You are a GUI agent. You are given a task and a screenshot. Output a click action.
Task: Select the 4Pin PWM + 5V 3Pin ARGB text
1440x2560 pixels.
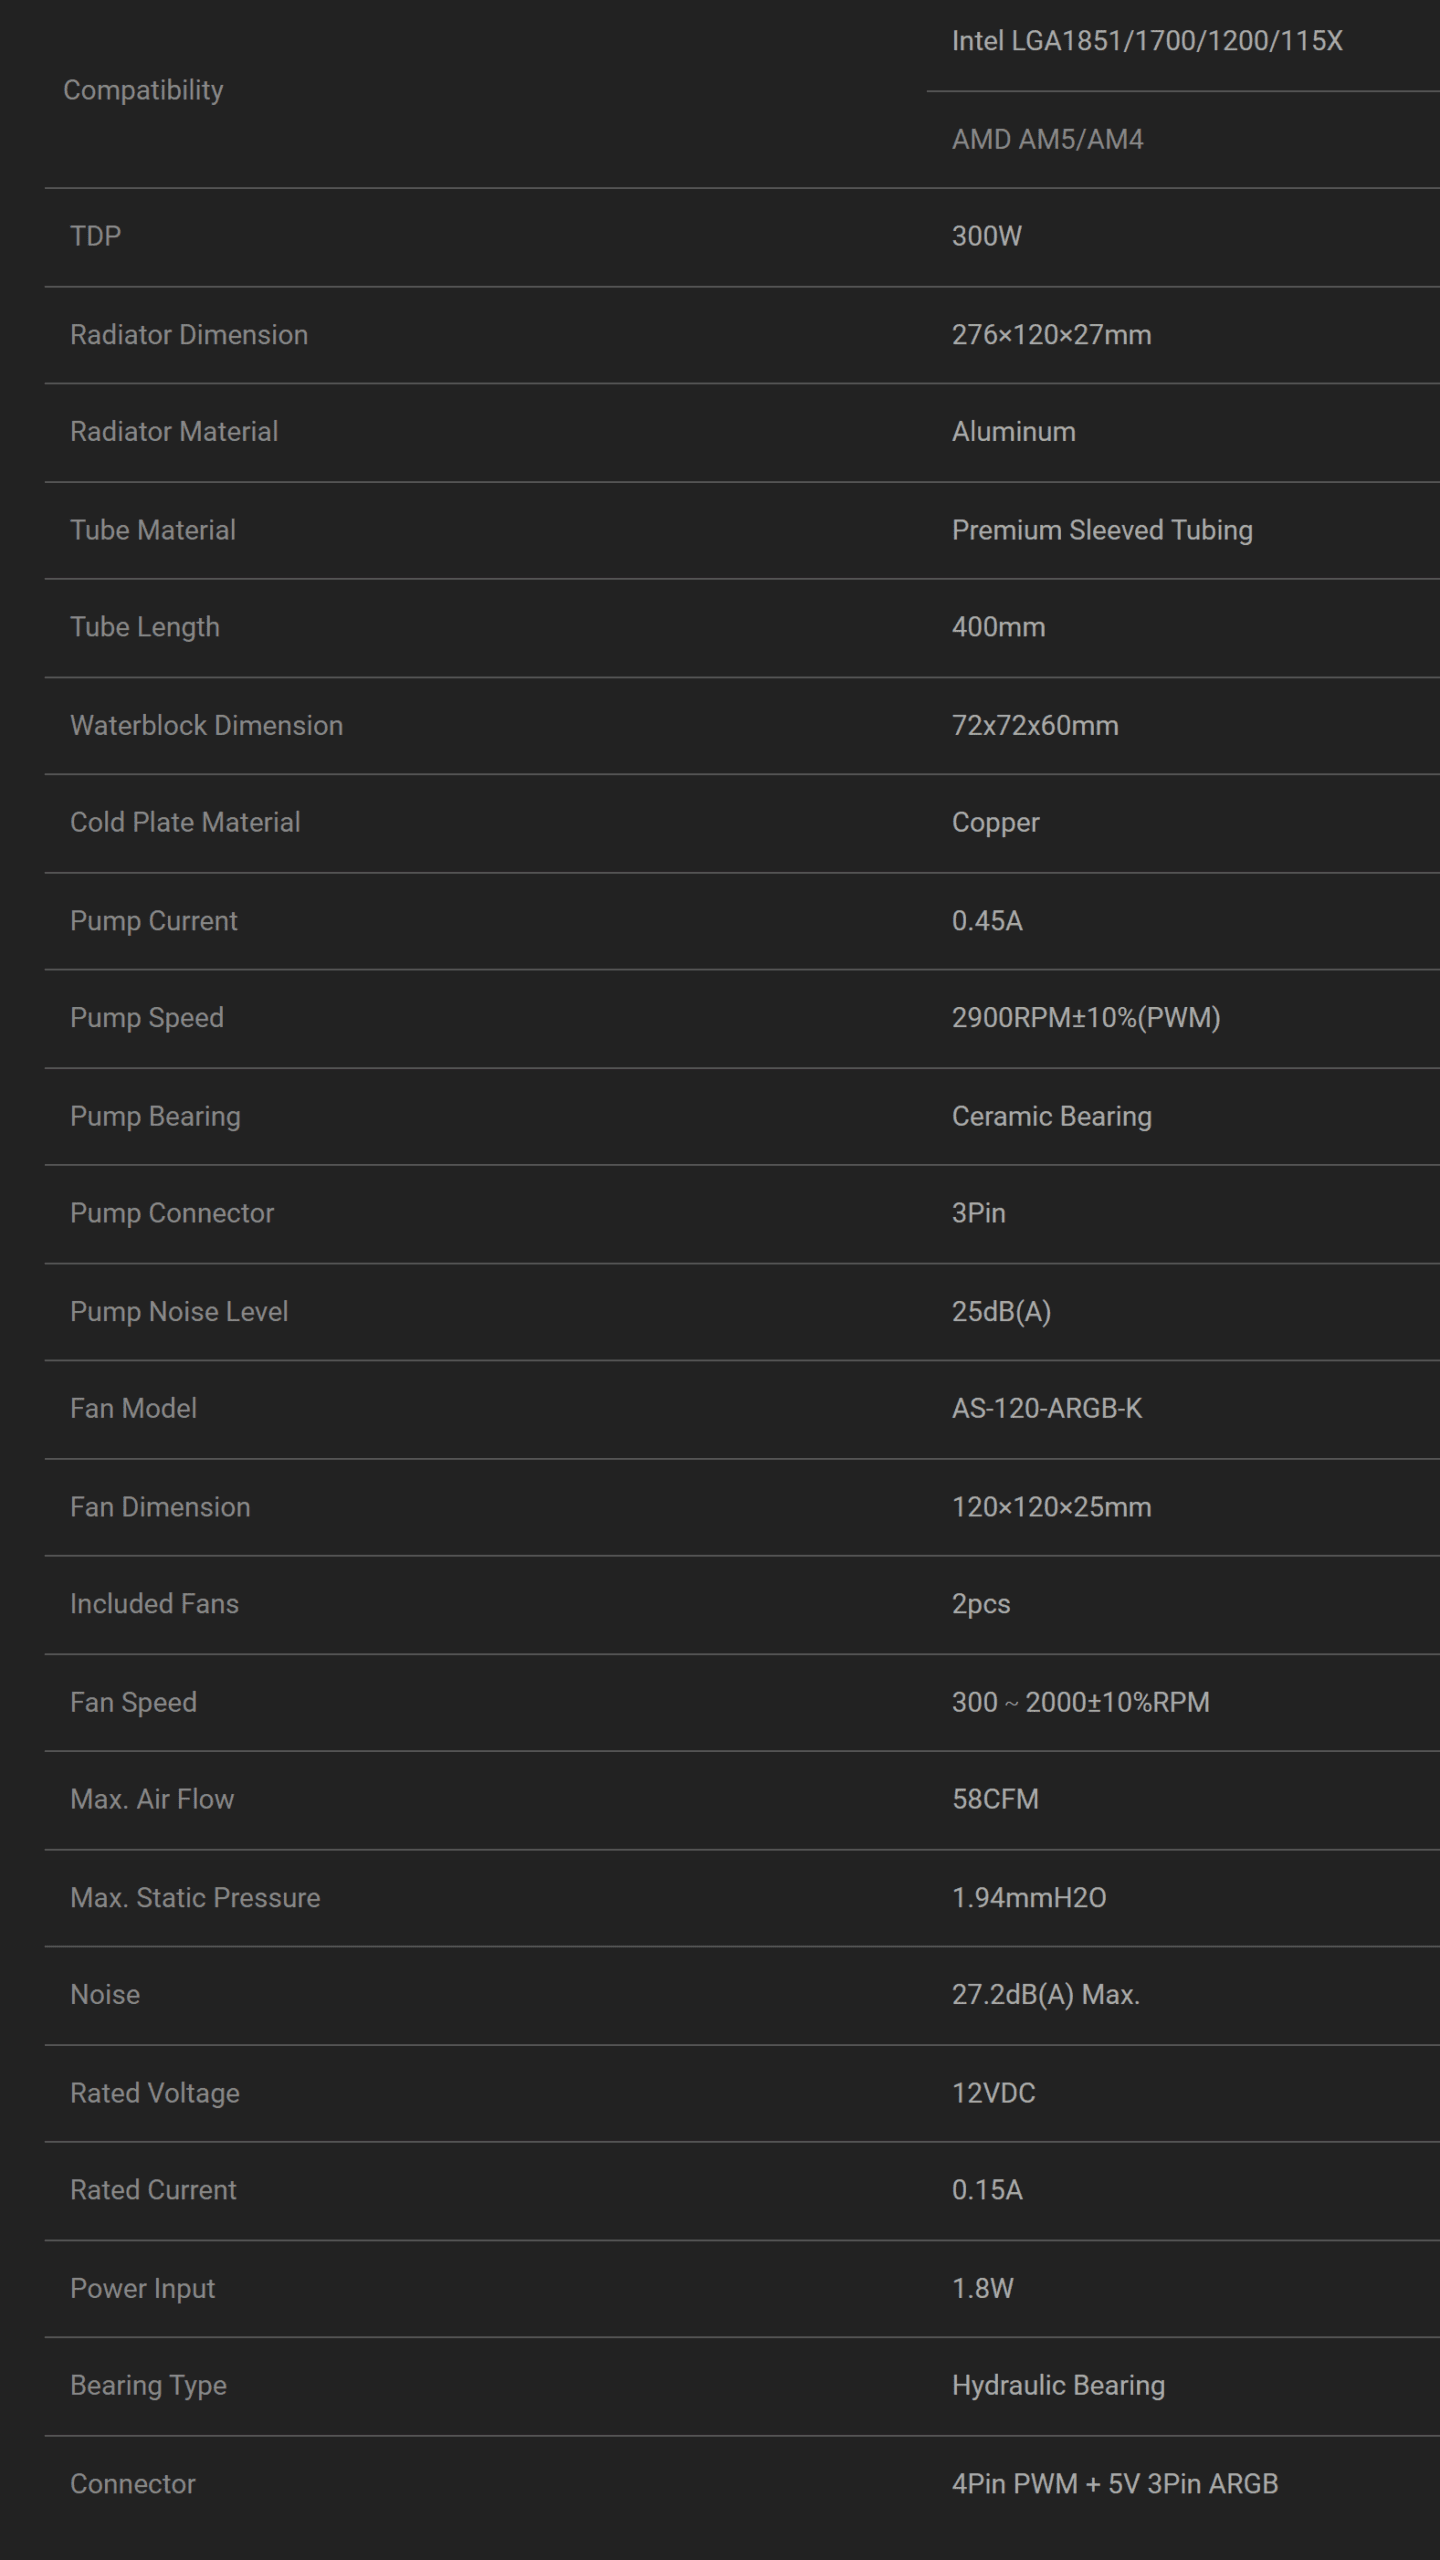point(1114,2483)
